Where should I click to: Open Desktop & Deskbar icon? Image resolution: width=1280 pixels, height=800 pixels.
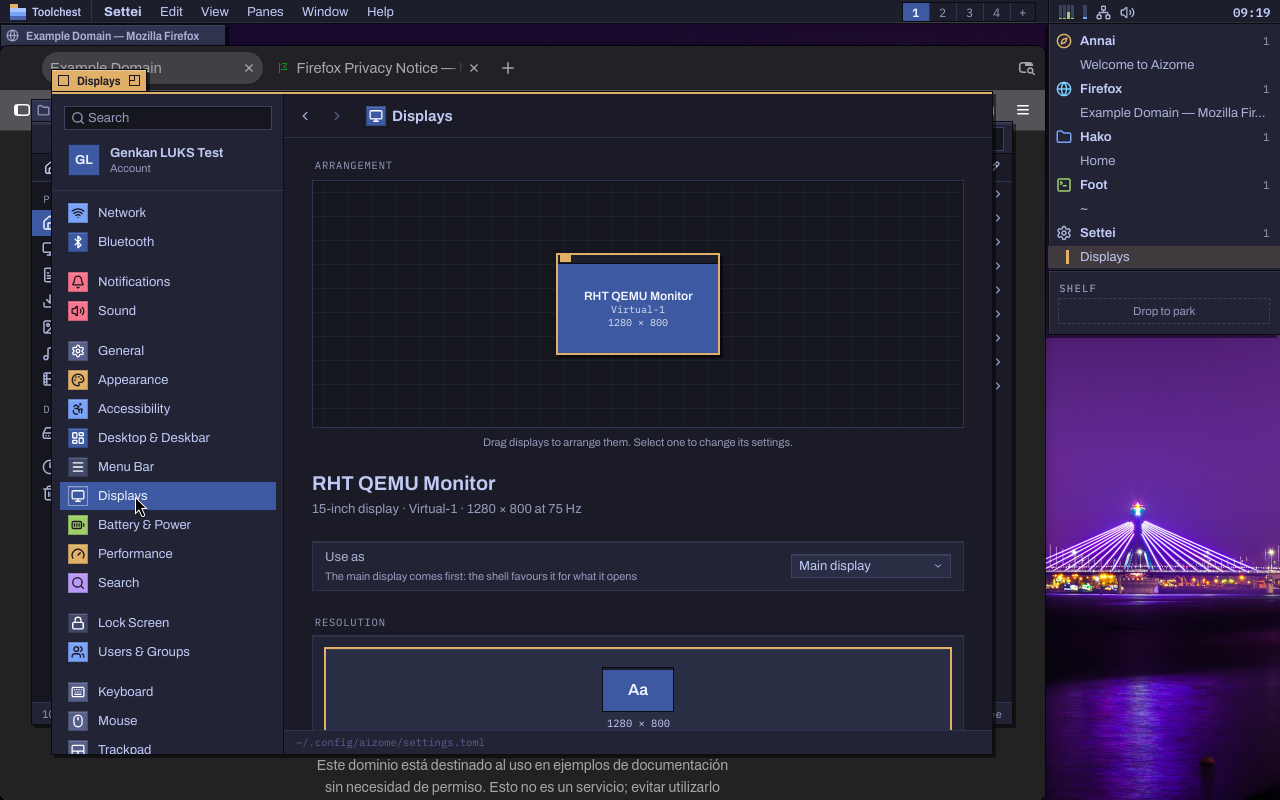(78, 438)
